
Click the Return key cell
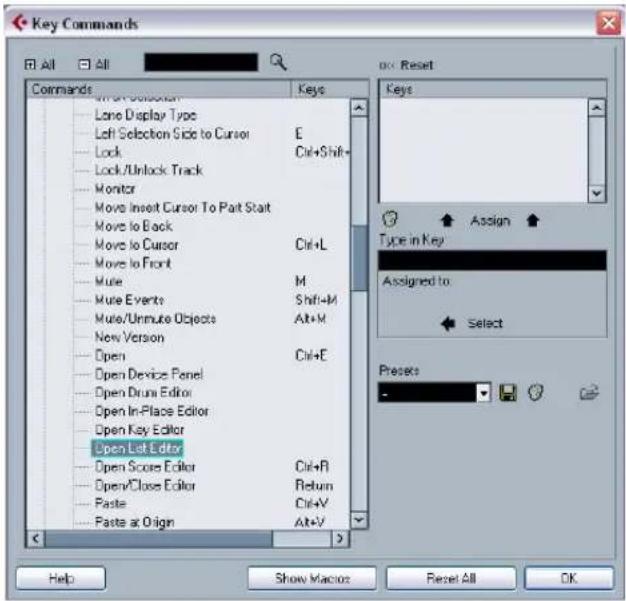pos(314,485)
